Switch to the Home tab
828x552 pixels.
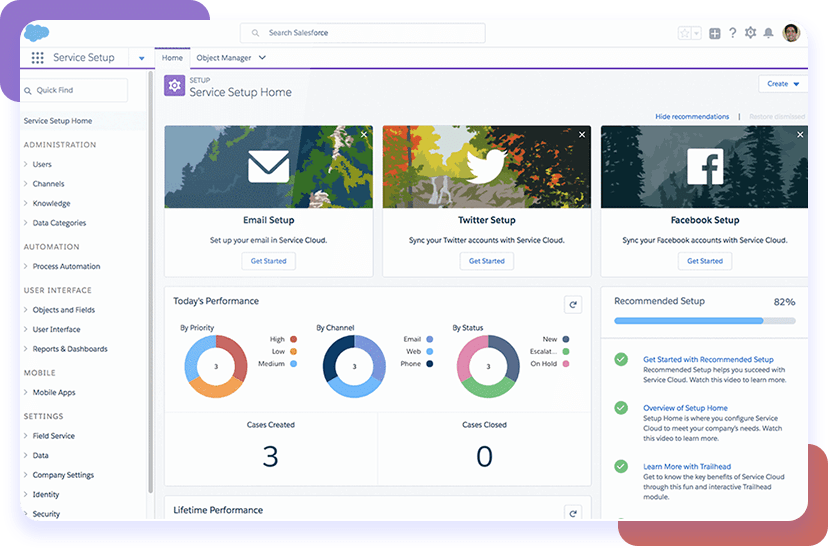coord(172,58)
